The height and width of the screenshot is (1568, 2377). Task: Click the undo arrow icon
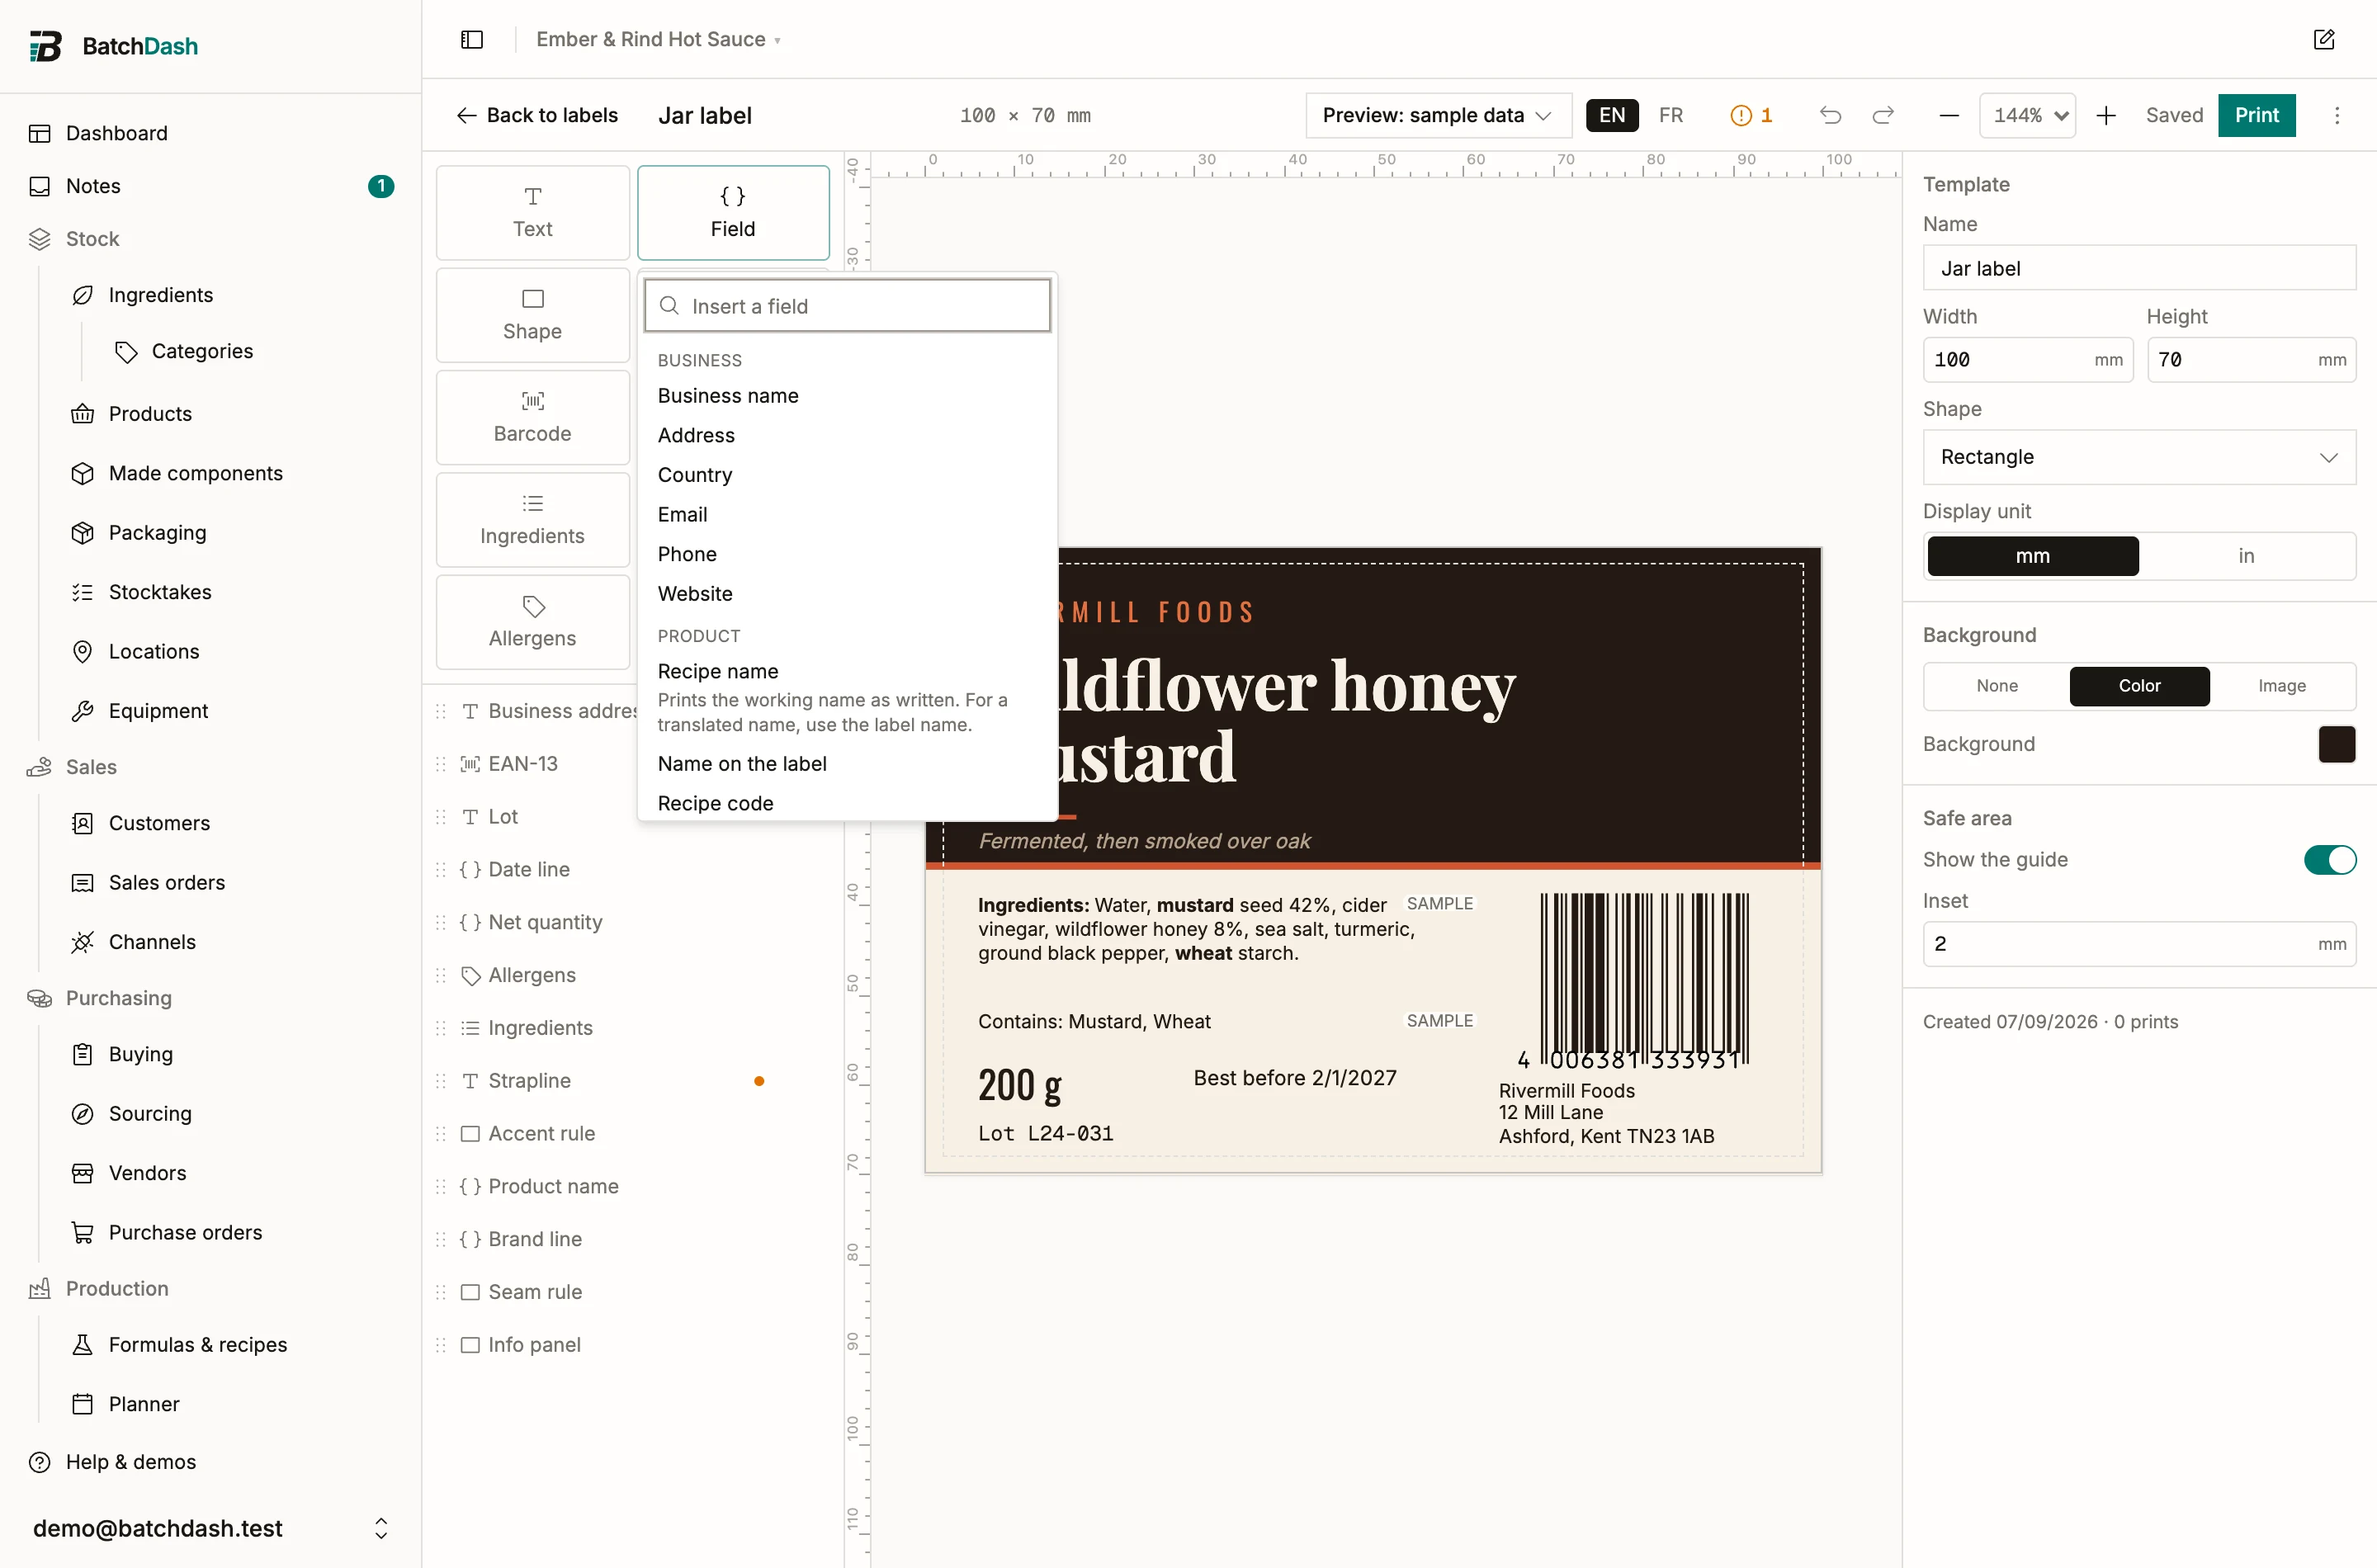[1830, 115]
